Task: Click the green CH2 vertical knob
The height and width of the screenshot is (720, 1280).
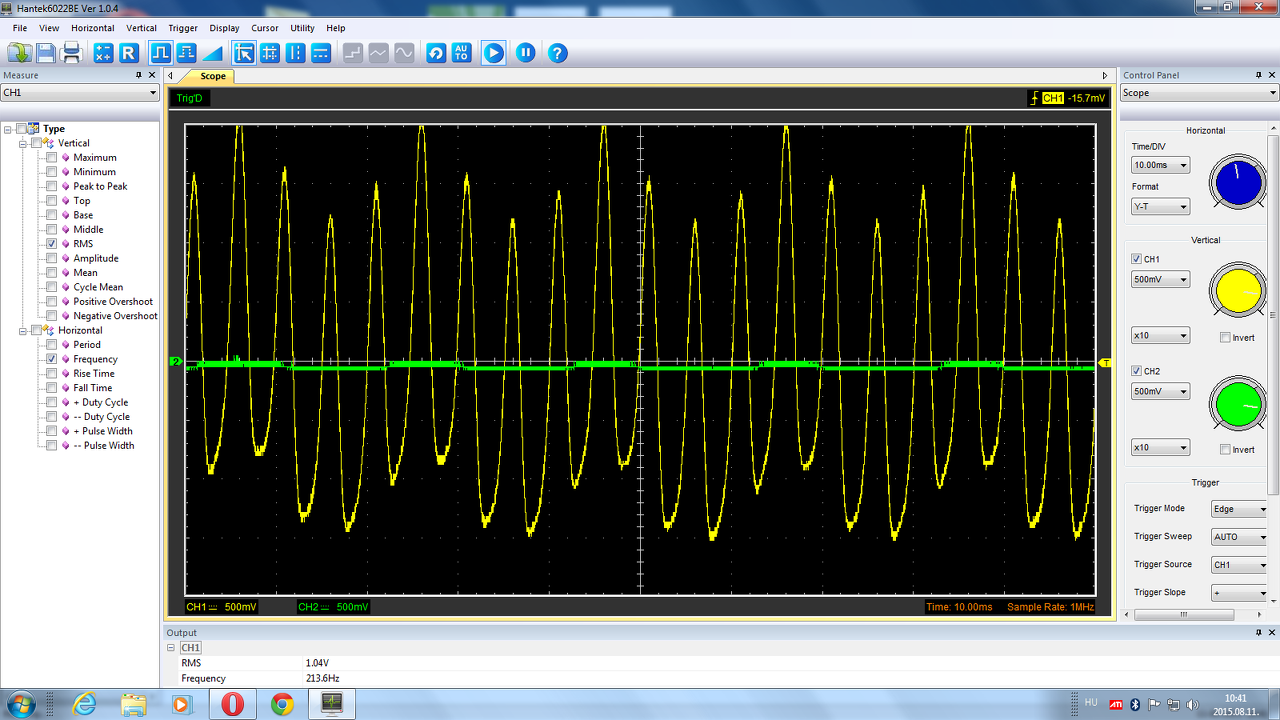Action: pos(1238,403)
